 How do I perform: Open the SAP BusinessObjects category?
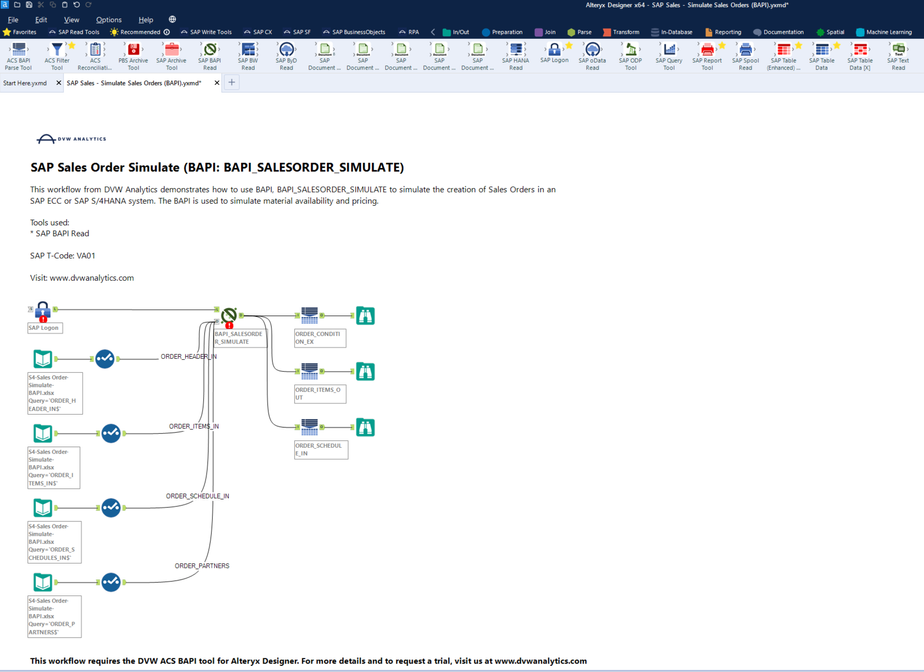pyautogui.click(x=354, y=32)
